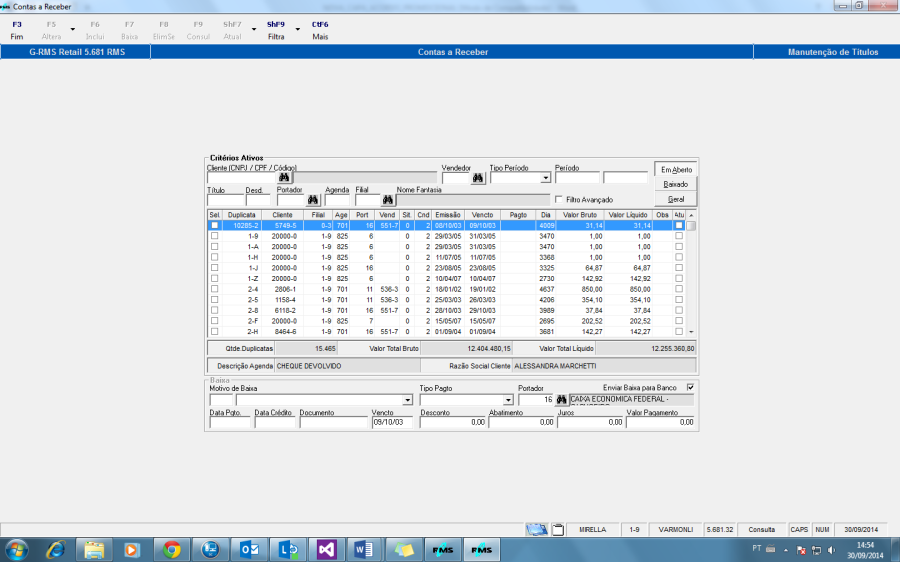Open Windows Explorer folder from taskbar
Screen dimensions: 900x562
pyautogui.click(x=94, y=549)
